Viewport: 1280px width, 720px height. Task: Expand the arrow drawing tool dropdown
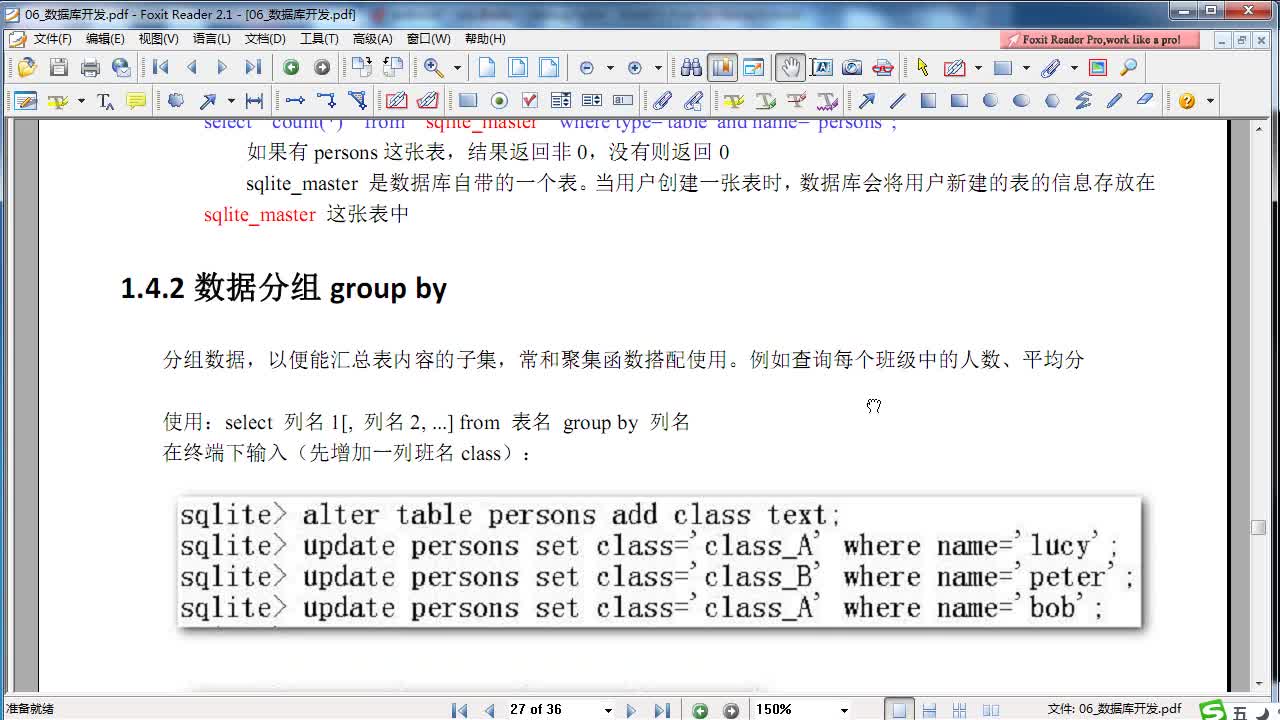point(231,101)
